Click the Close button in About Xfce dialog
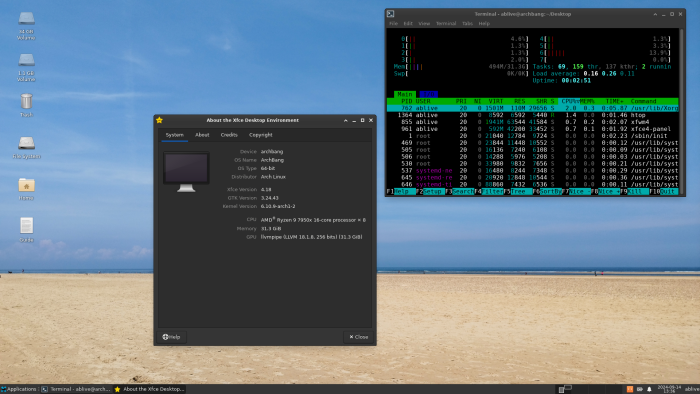 coord(358,337)
